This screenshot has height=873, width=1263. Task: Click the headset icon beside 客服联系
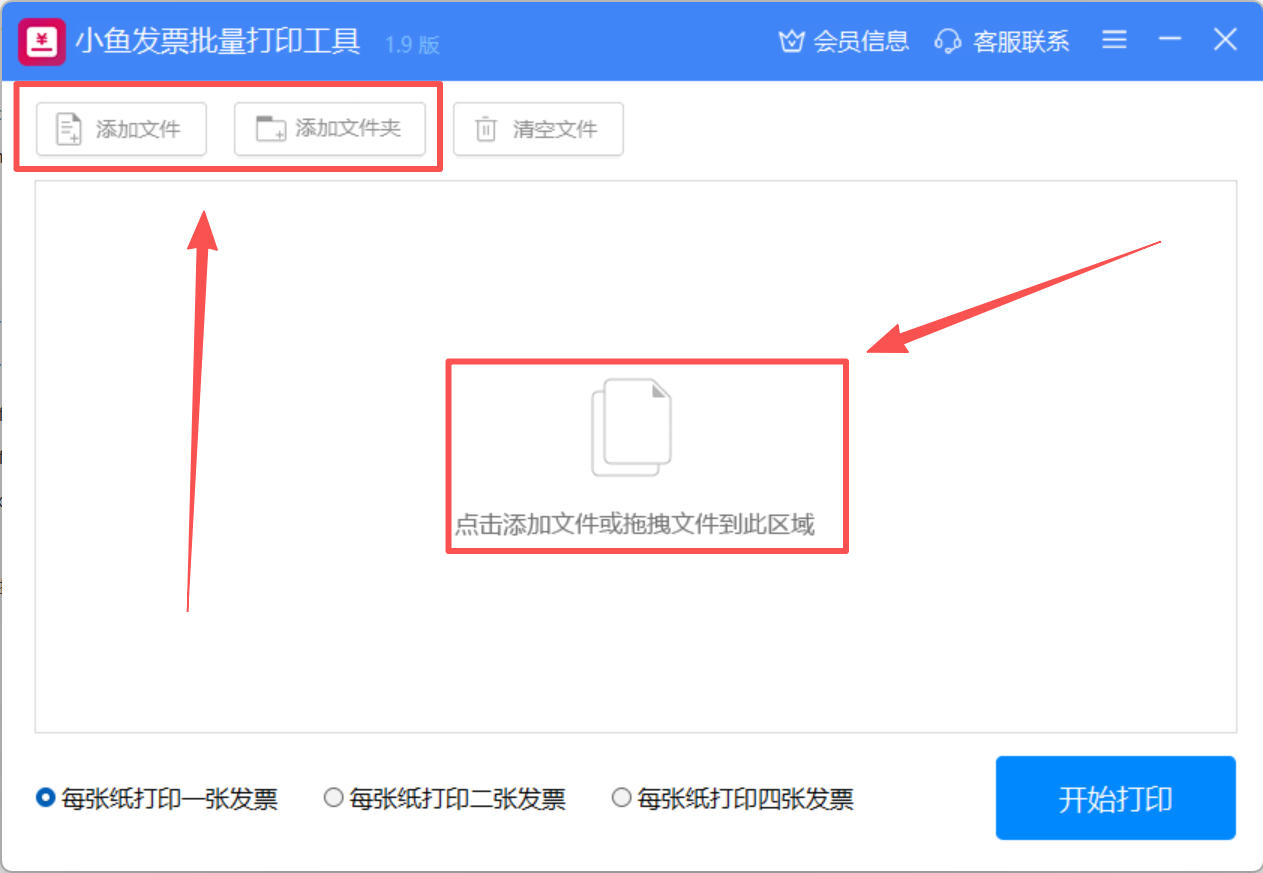(x=947, y=41)
